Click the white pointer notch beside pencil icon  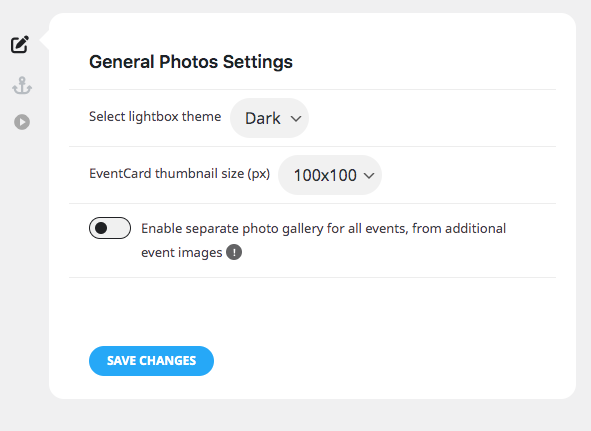(44, 40)
